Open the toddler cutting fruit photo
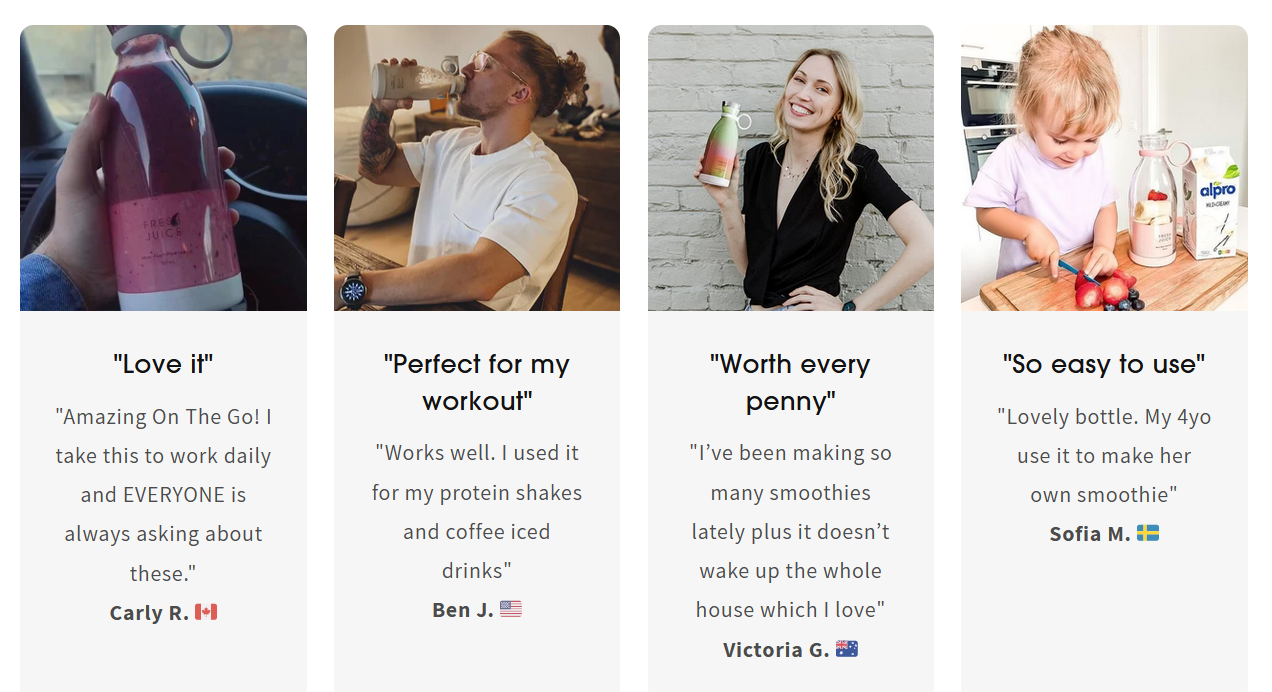This screenshot has width=1272, height=692. tap(1104, 168)
